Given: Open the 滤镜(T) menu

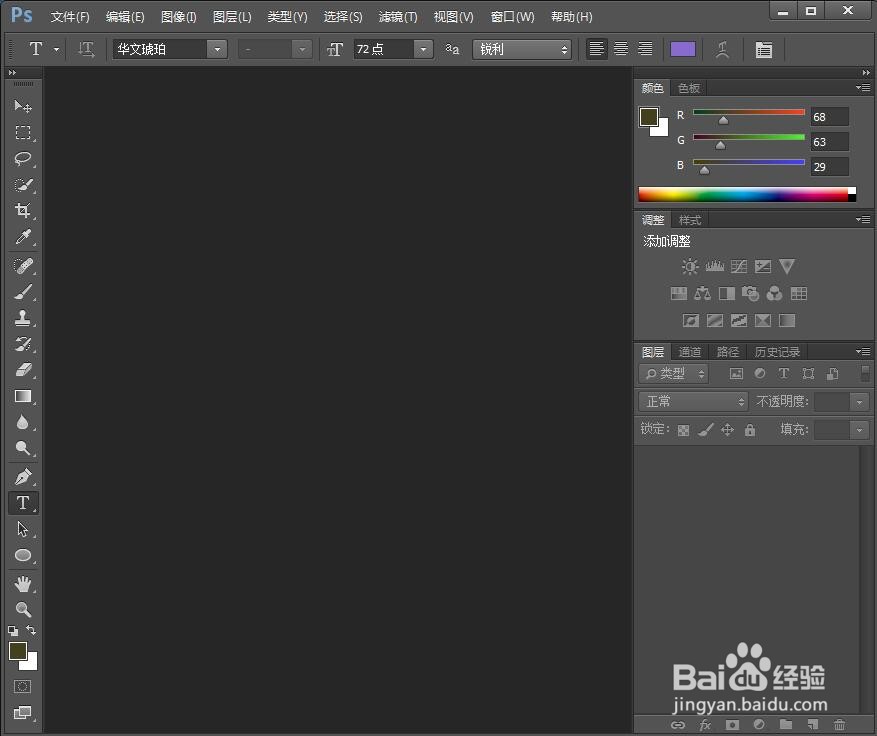Looking at the screenshot, I should click(398, 17).
